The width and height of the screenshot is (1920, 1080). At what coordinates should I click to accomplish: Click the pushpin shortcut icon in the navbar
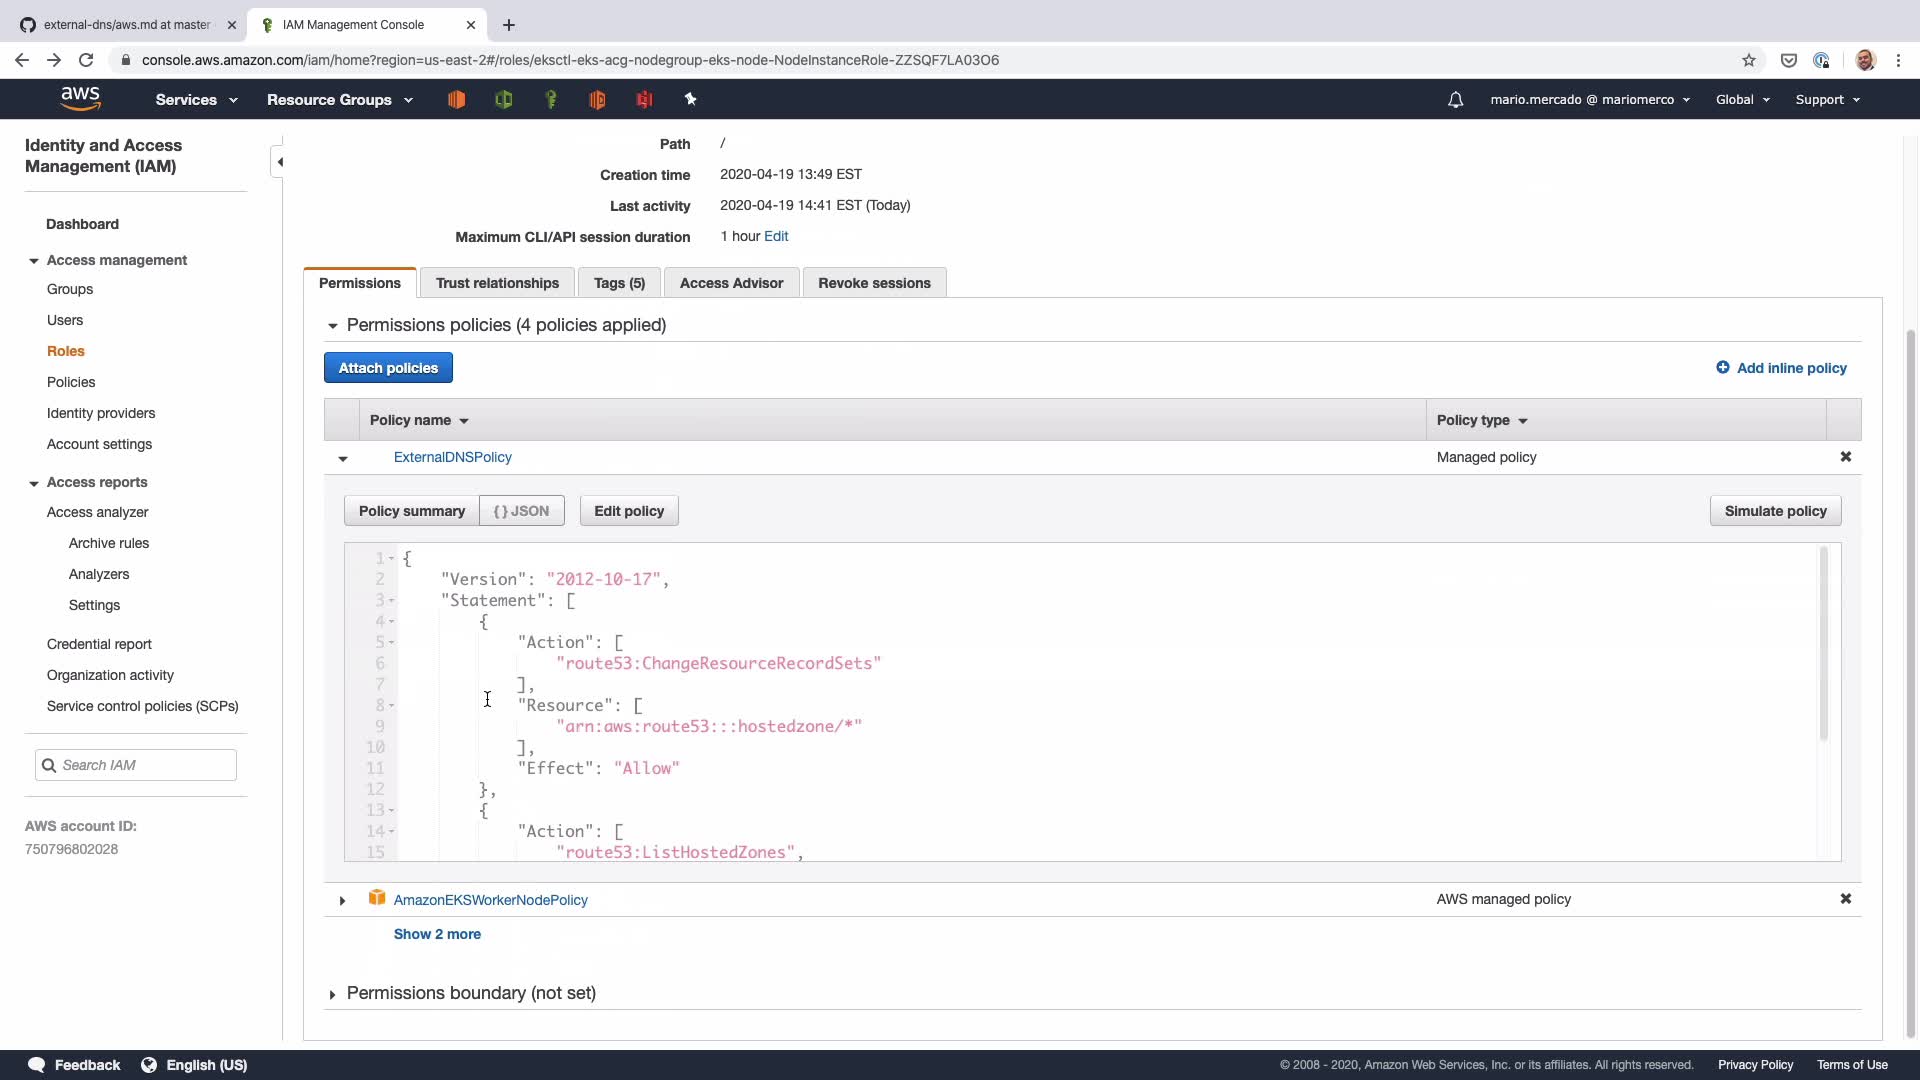(690, 99)
